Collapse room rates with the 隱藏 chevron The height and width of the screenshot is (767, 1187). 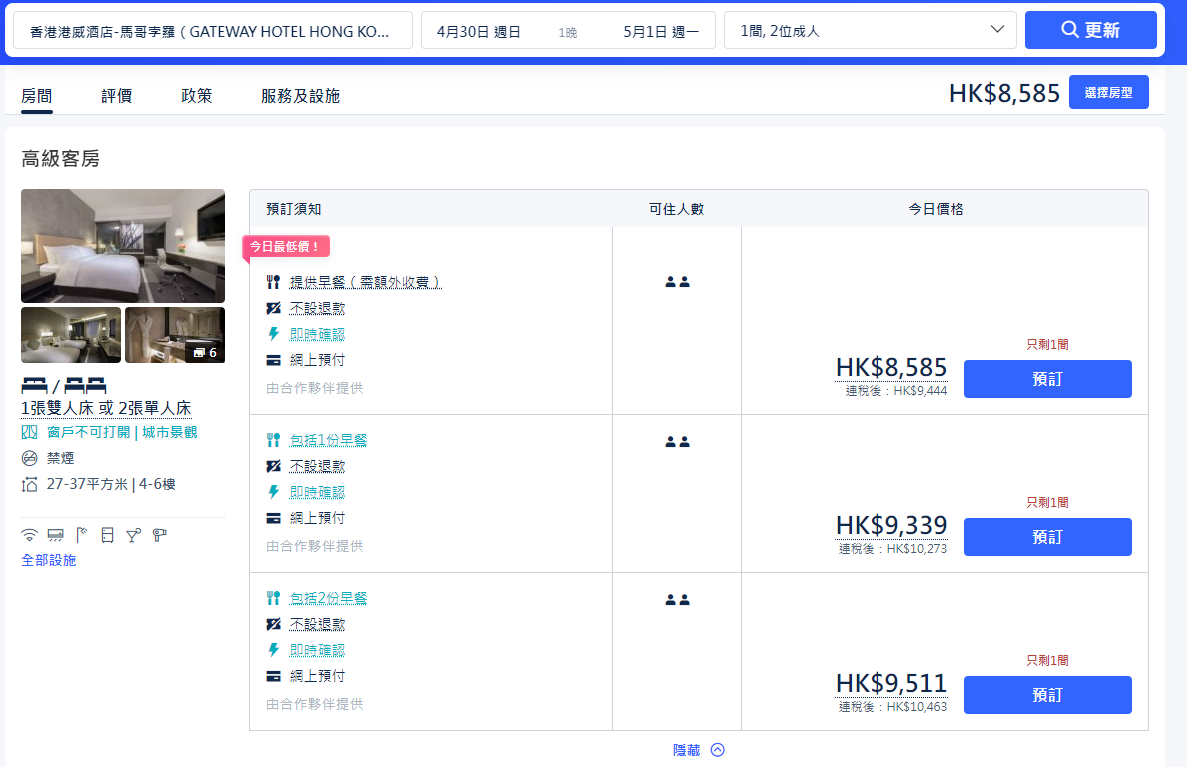(x=717, y=750)
